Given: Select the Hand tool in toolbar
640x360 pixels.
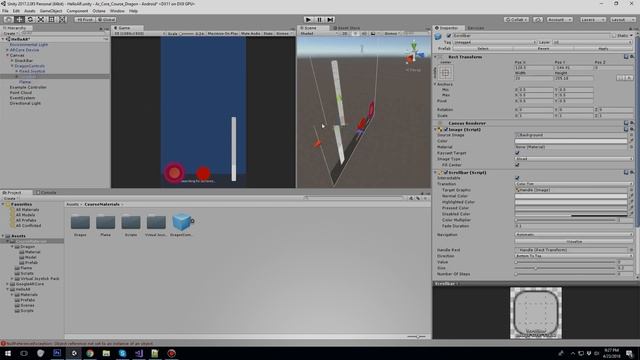Looking at the screenshot, I should 8,19.
